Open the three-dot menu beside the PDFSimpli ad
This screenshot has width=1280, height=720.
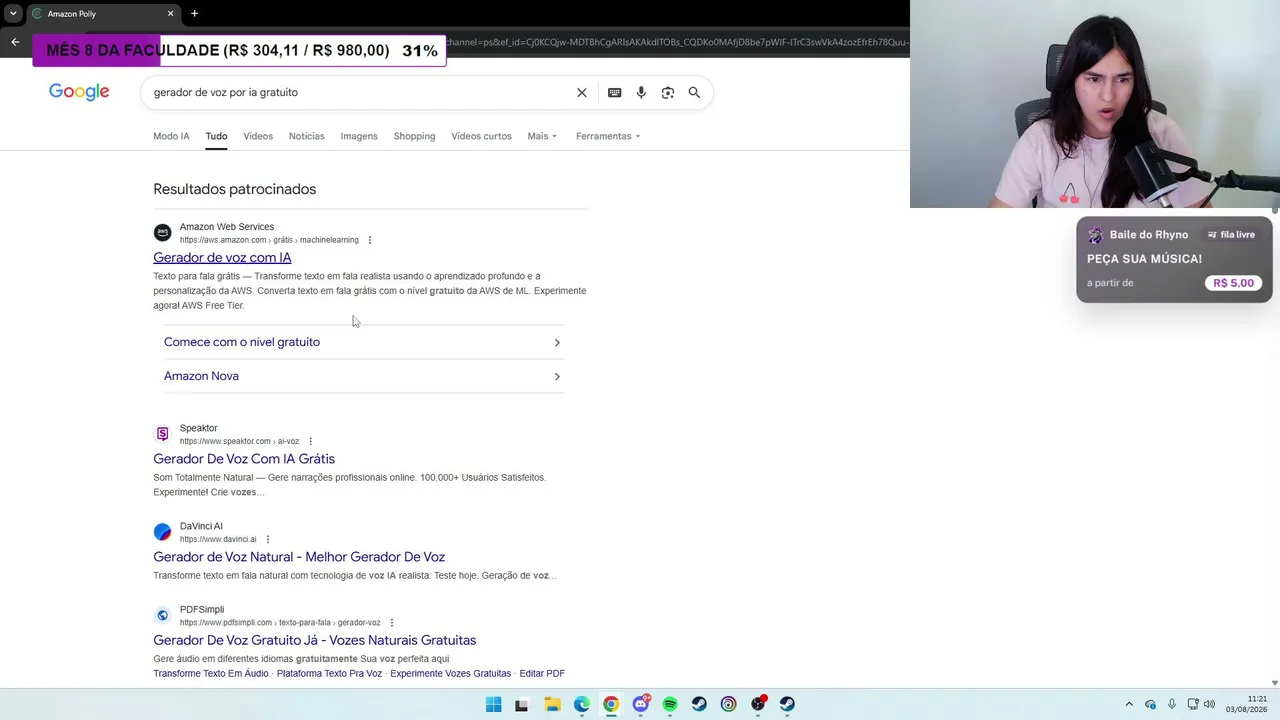coord(392,622)
